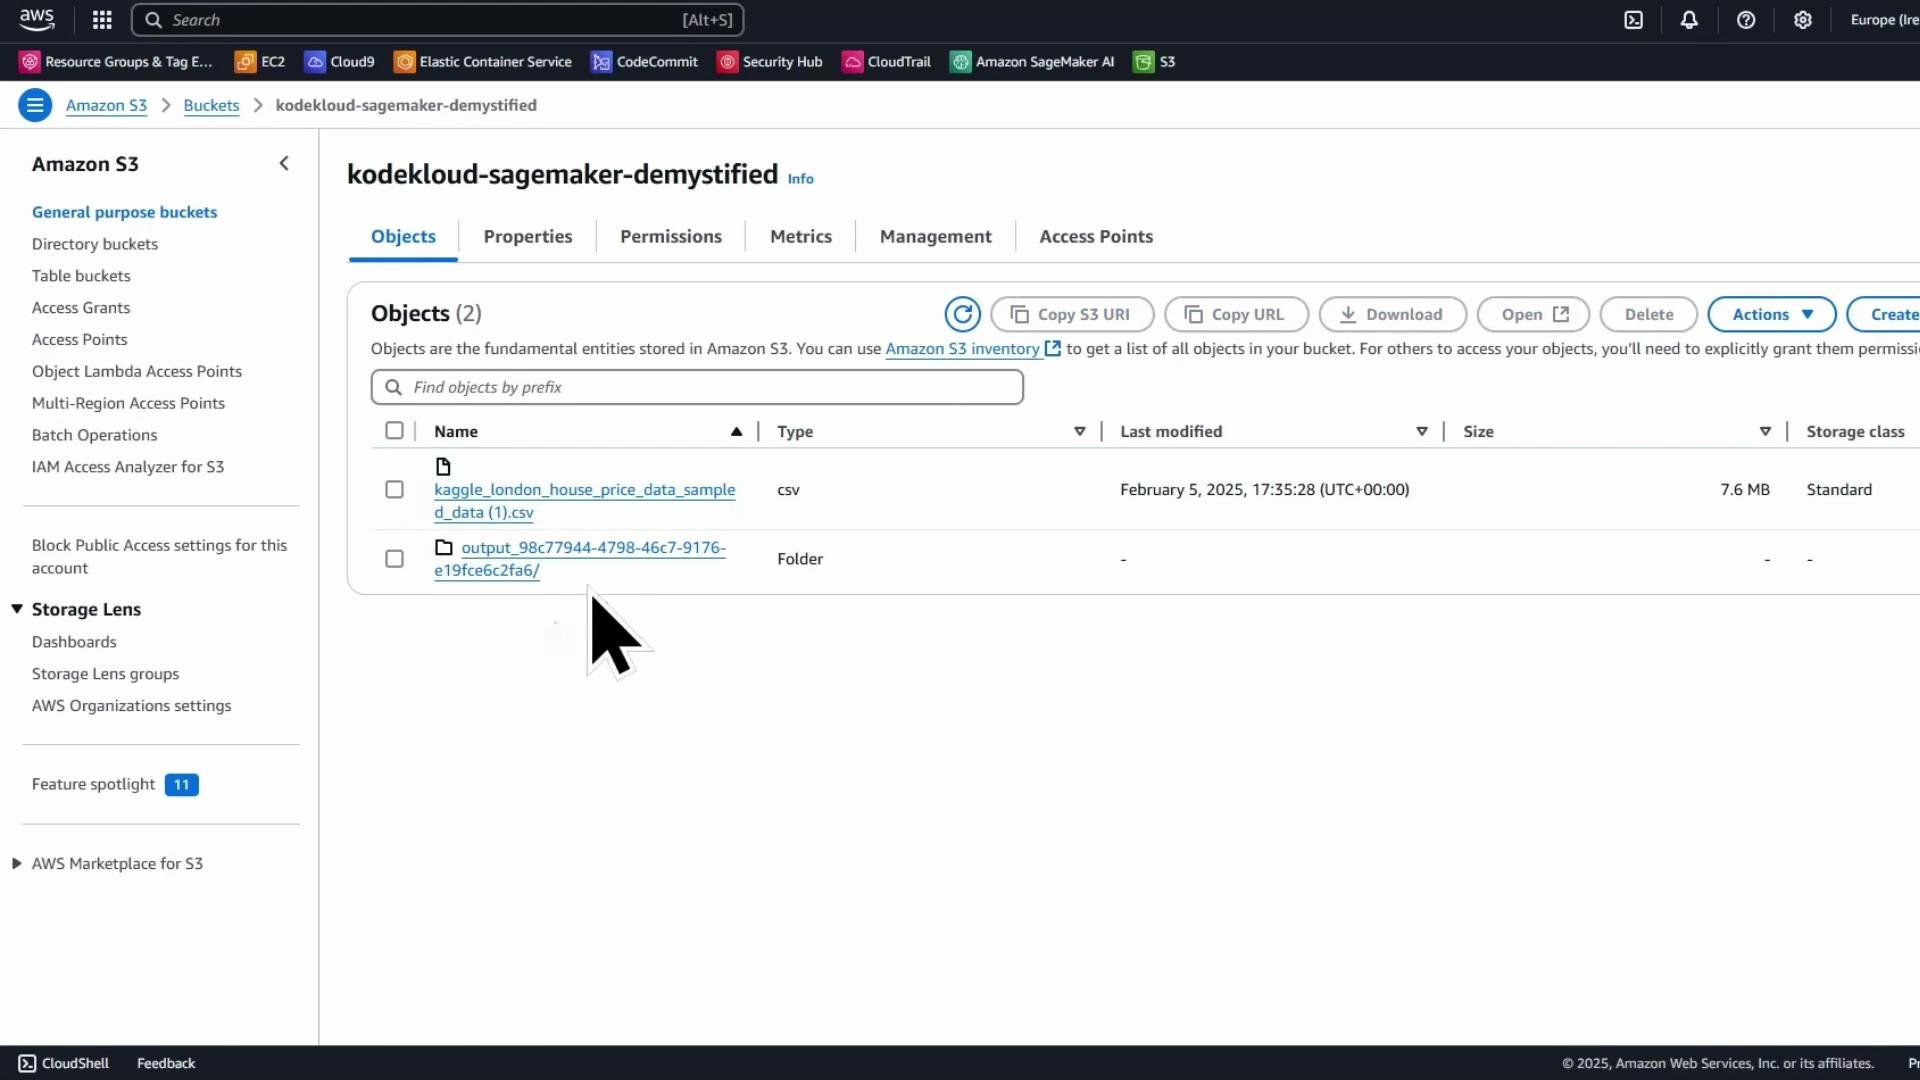Viewport: 1920px width, 1080px height.
Task: Click the file icon of the csv object
Action: pyautogui.click(x=443, y=467)
